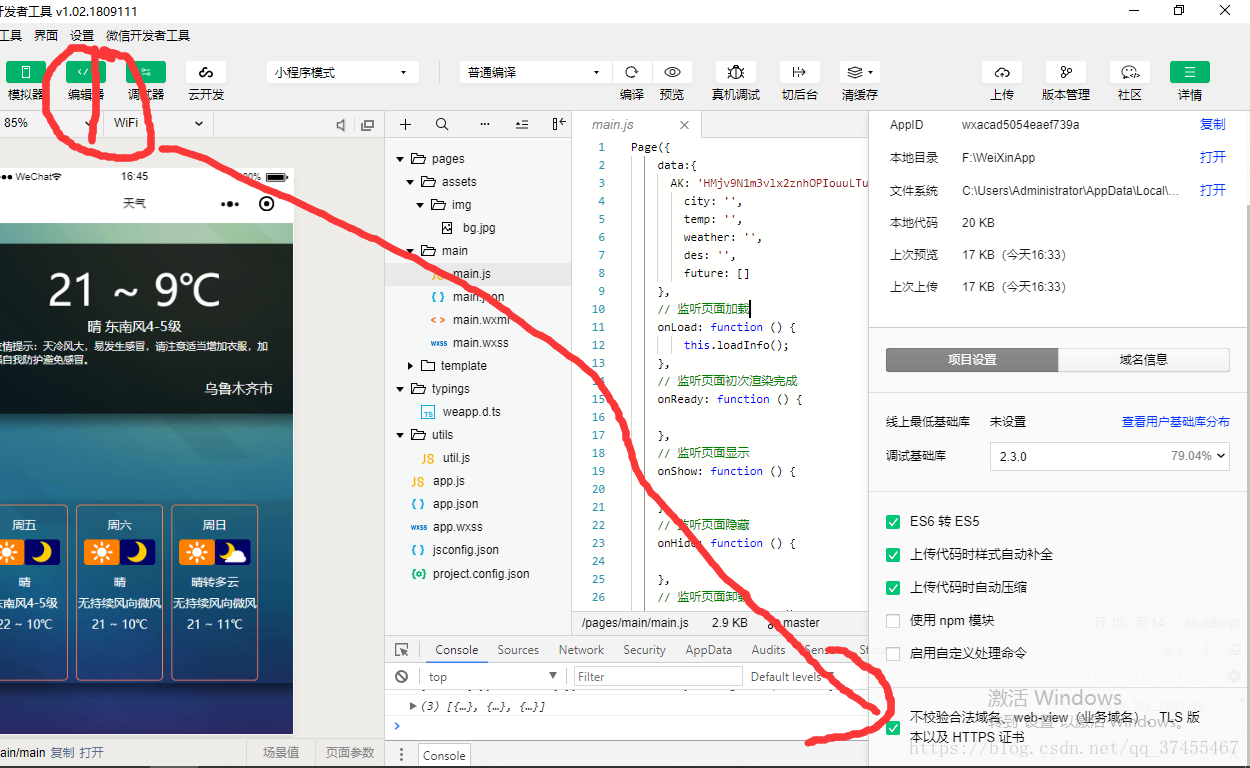This screenshot has height=768, width=1250.
Task: Enable 启用自定义处理命令 checkbox
Action: [893, 653]
